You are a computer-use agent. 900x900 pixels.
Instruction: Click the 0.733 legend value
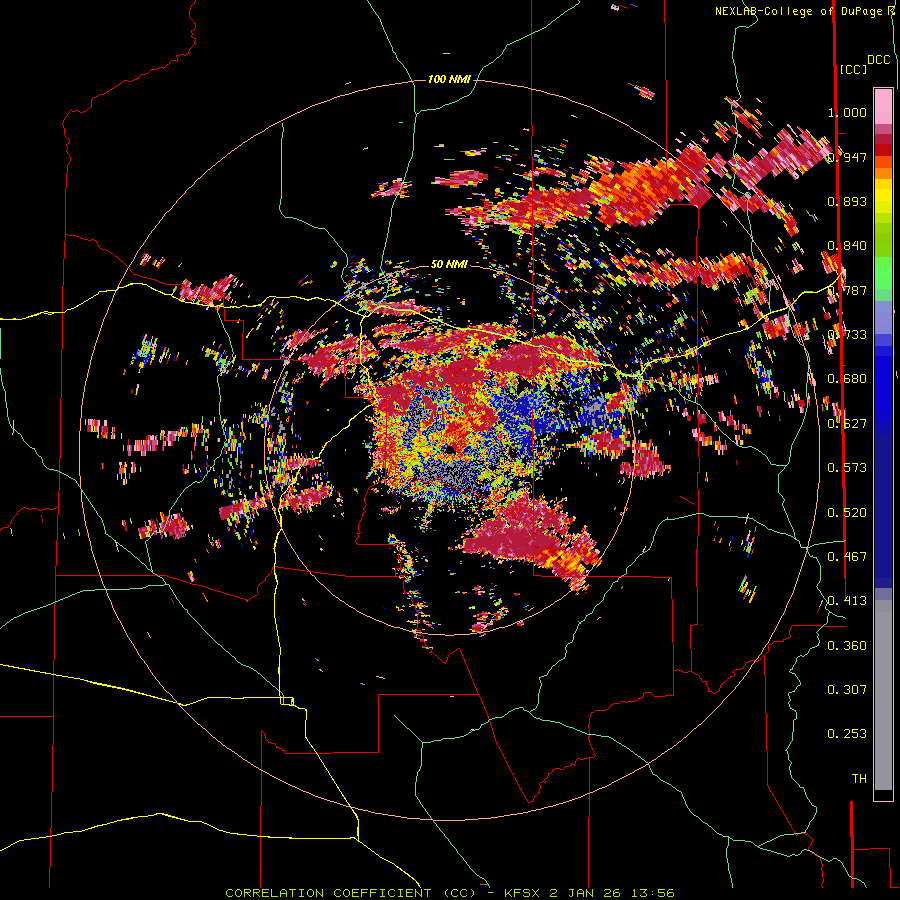tap(847, 335)
